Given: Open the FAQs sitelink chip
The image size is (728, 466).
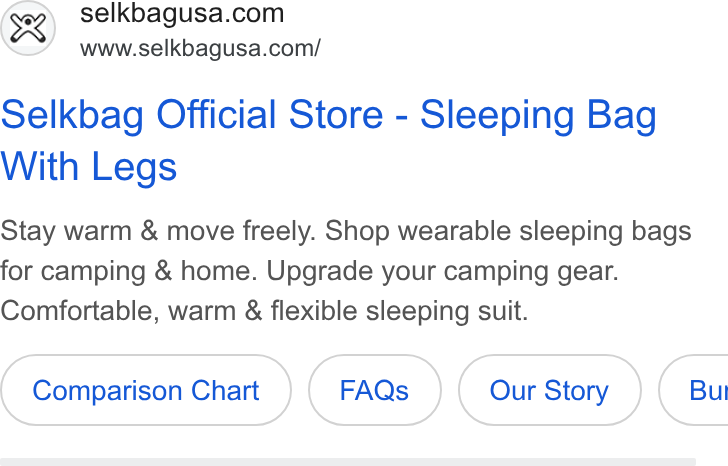Looking at the screenshot, I should [375, 390].
